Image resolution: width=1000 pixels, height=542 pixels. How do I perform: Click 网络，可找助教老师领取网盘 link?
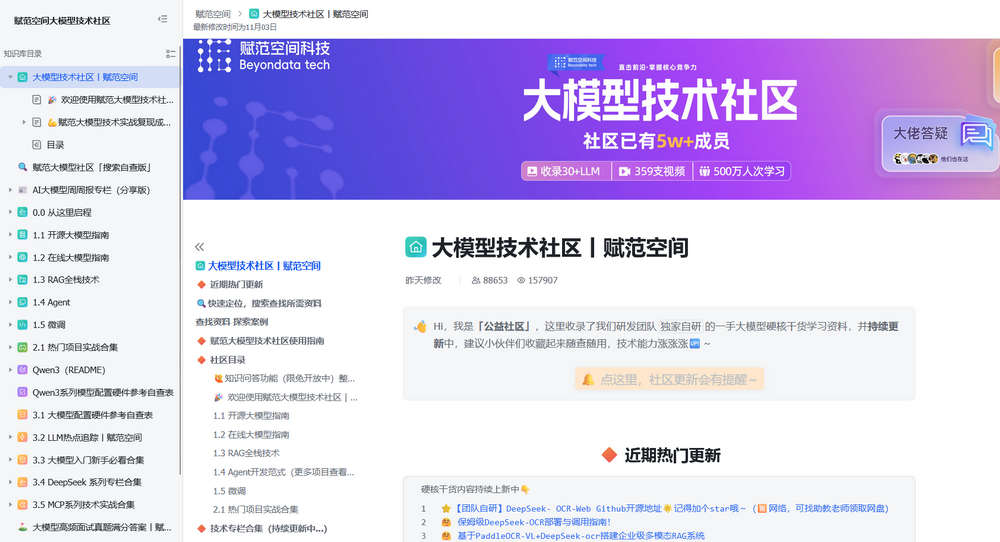coord(827,508)
